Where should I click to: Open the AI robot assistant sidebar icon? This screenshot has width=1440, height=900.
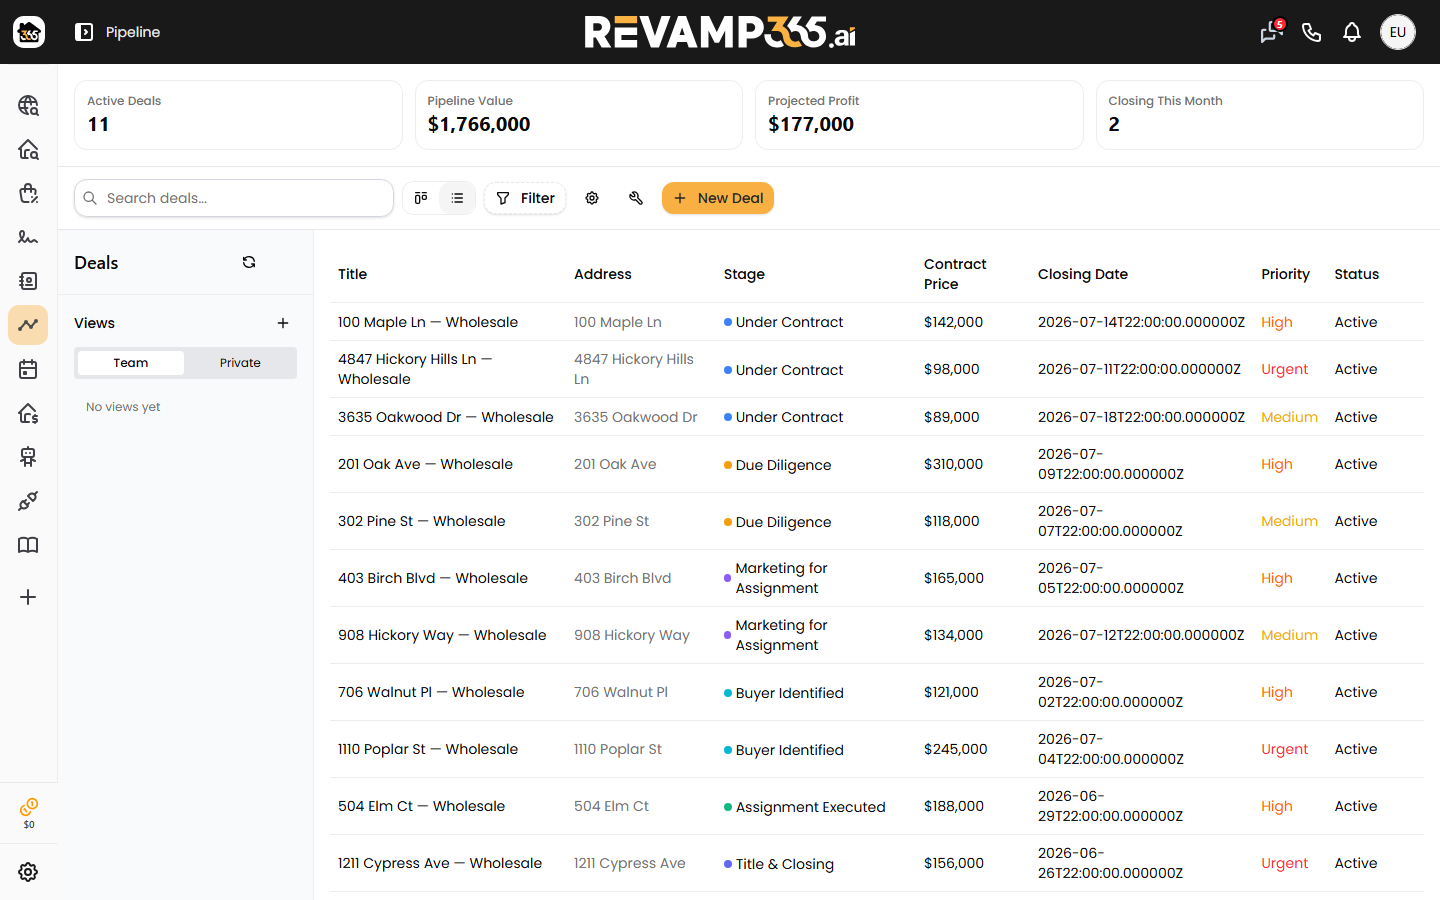point(28,457)
